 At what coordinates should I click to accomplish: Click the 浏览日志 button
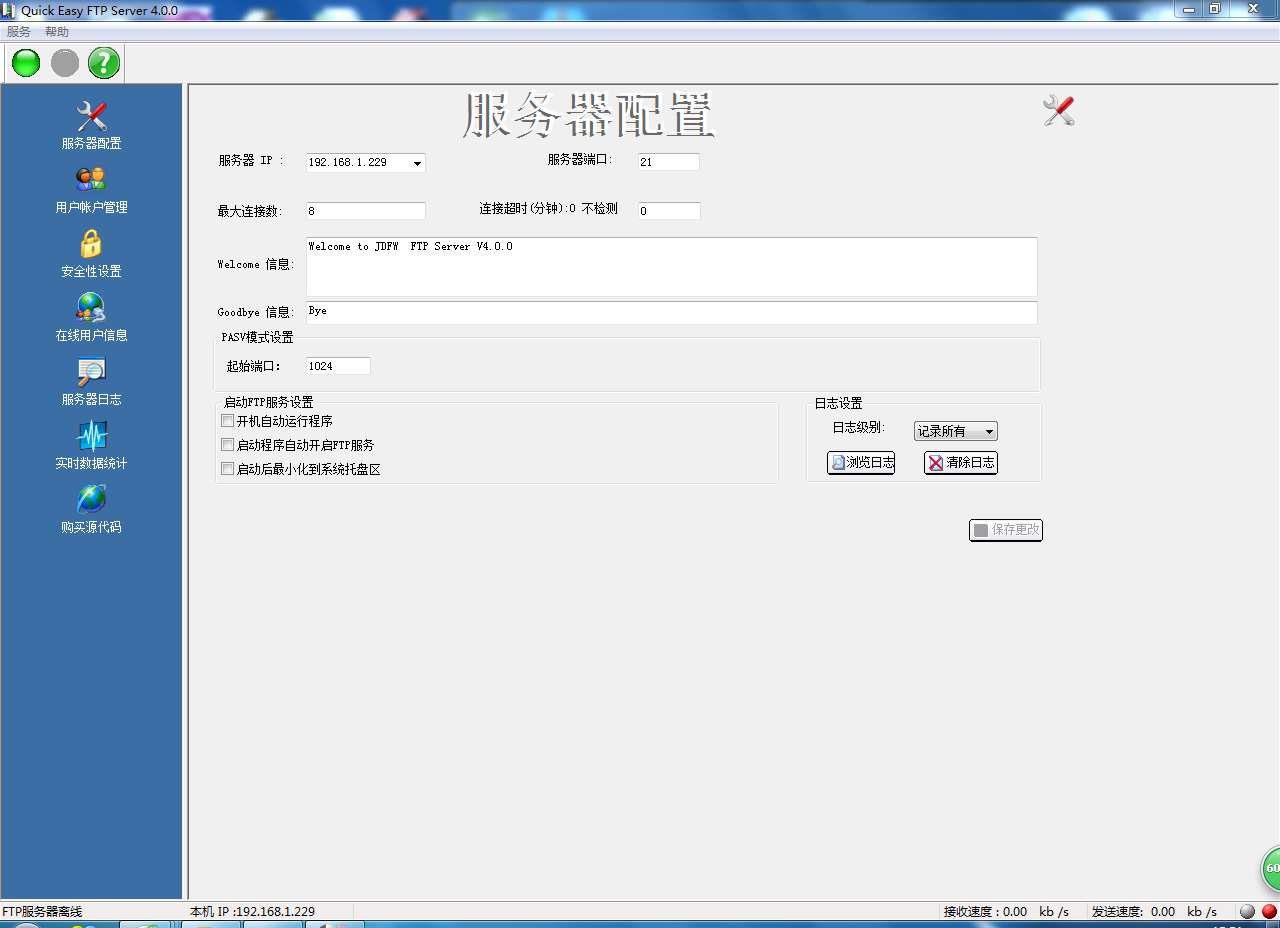(x=861, y=463)
